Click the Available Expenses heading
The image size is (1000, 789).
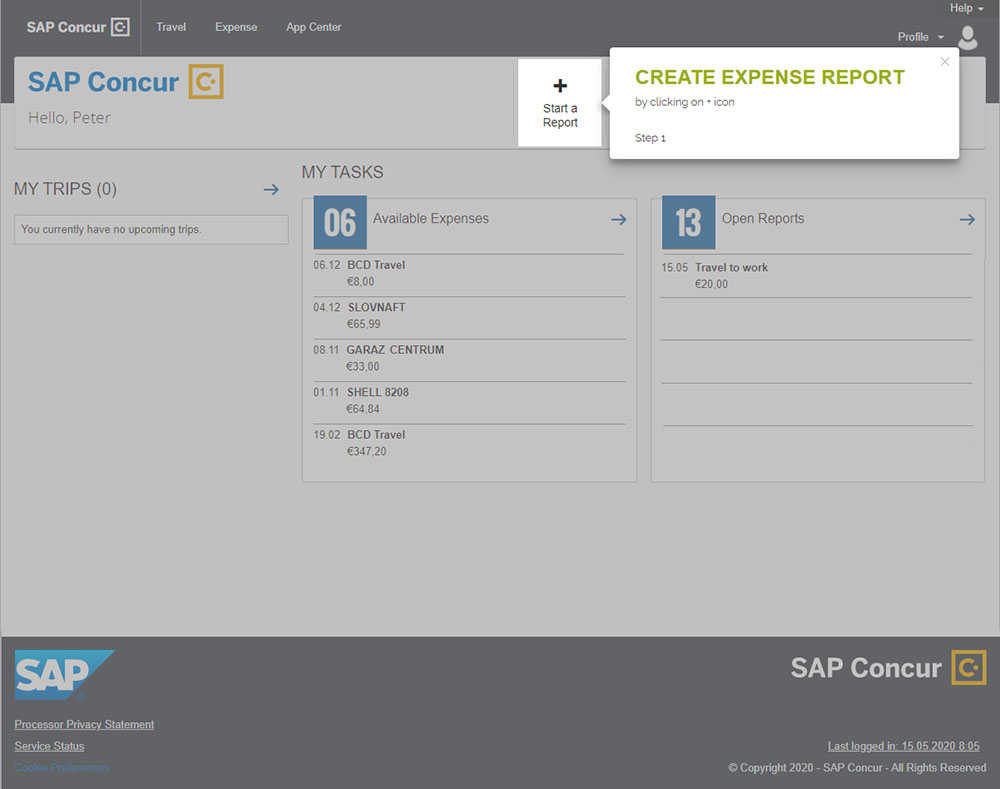click(430, 218)
